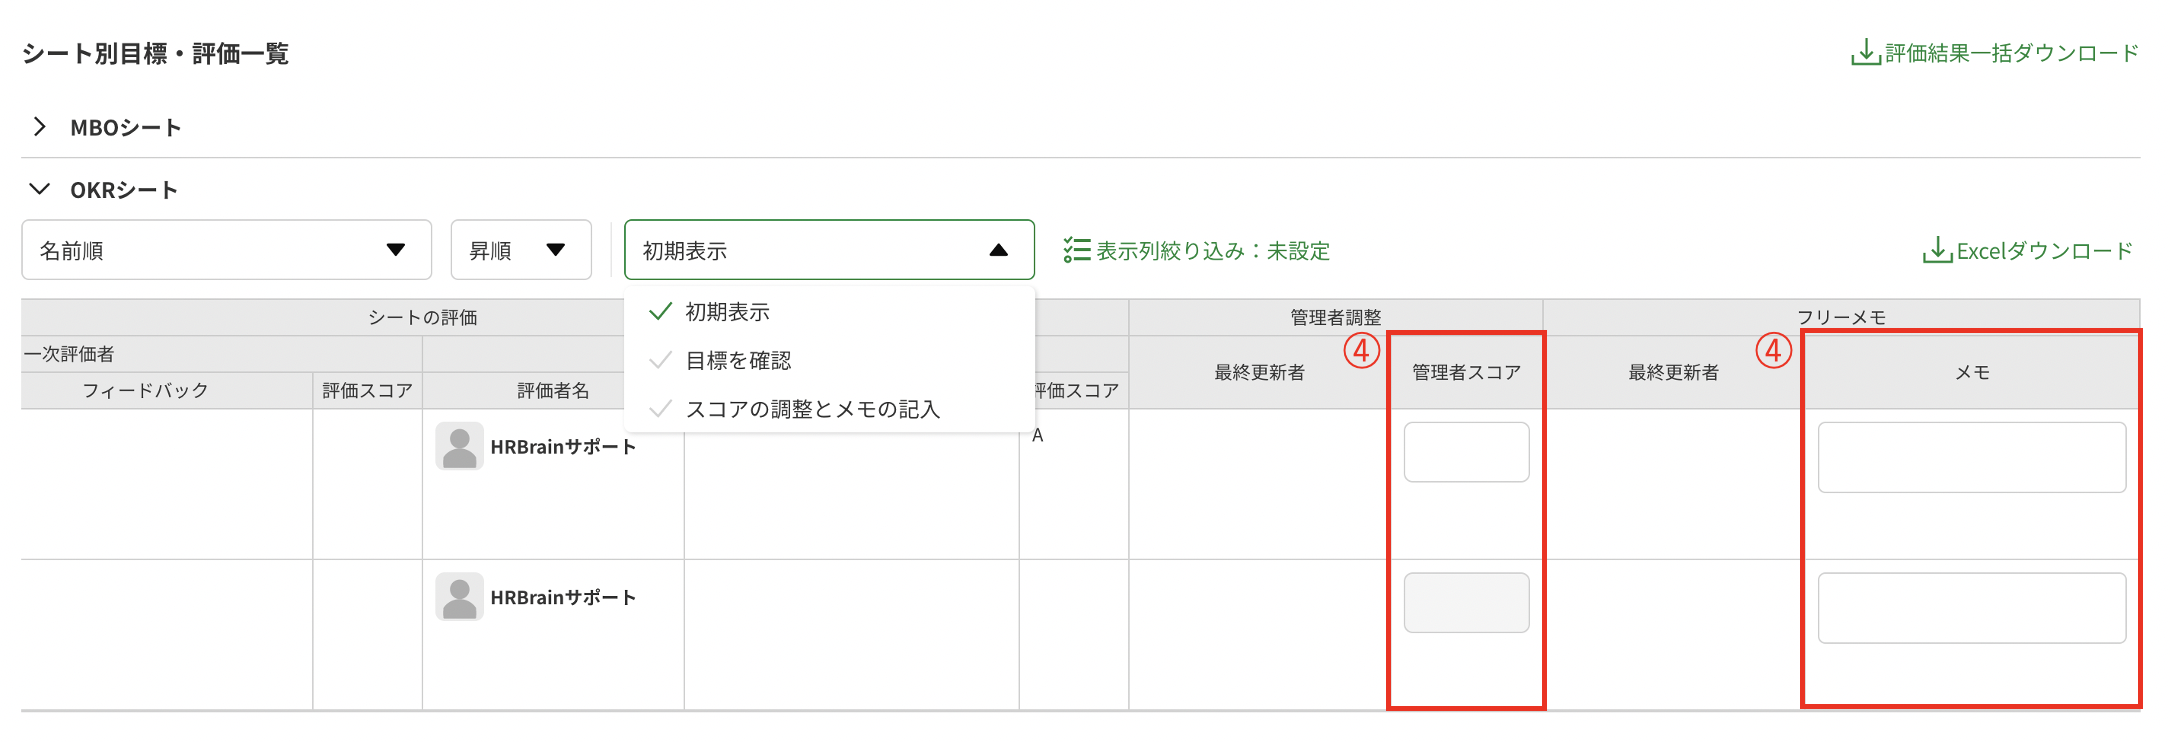Image resolution: width=2170 pixels, height=742 pixels.
Task: Choose 目標を確認 from the view menu
Action: tap(738, 360)
